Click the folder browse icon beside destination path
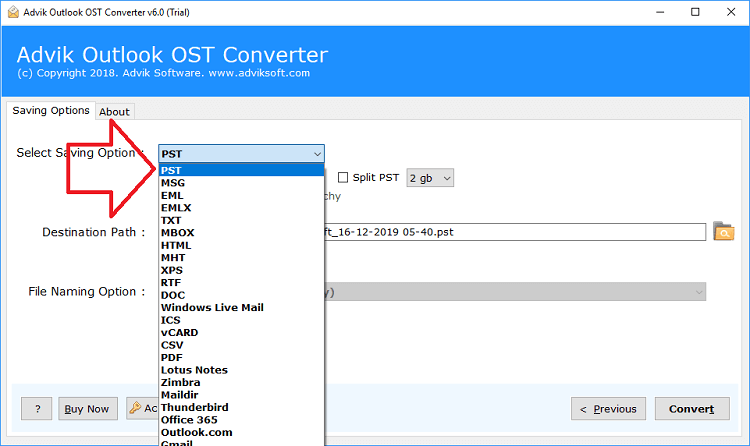Image resolution: width=750 pixels, height=446 pixels. (x=723, y=231)
